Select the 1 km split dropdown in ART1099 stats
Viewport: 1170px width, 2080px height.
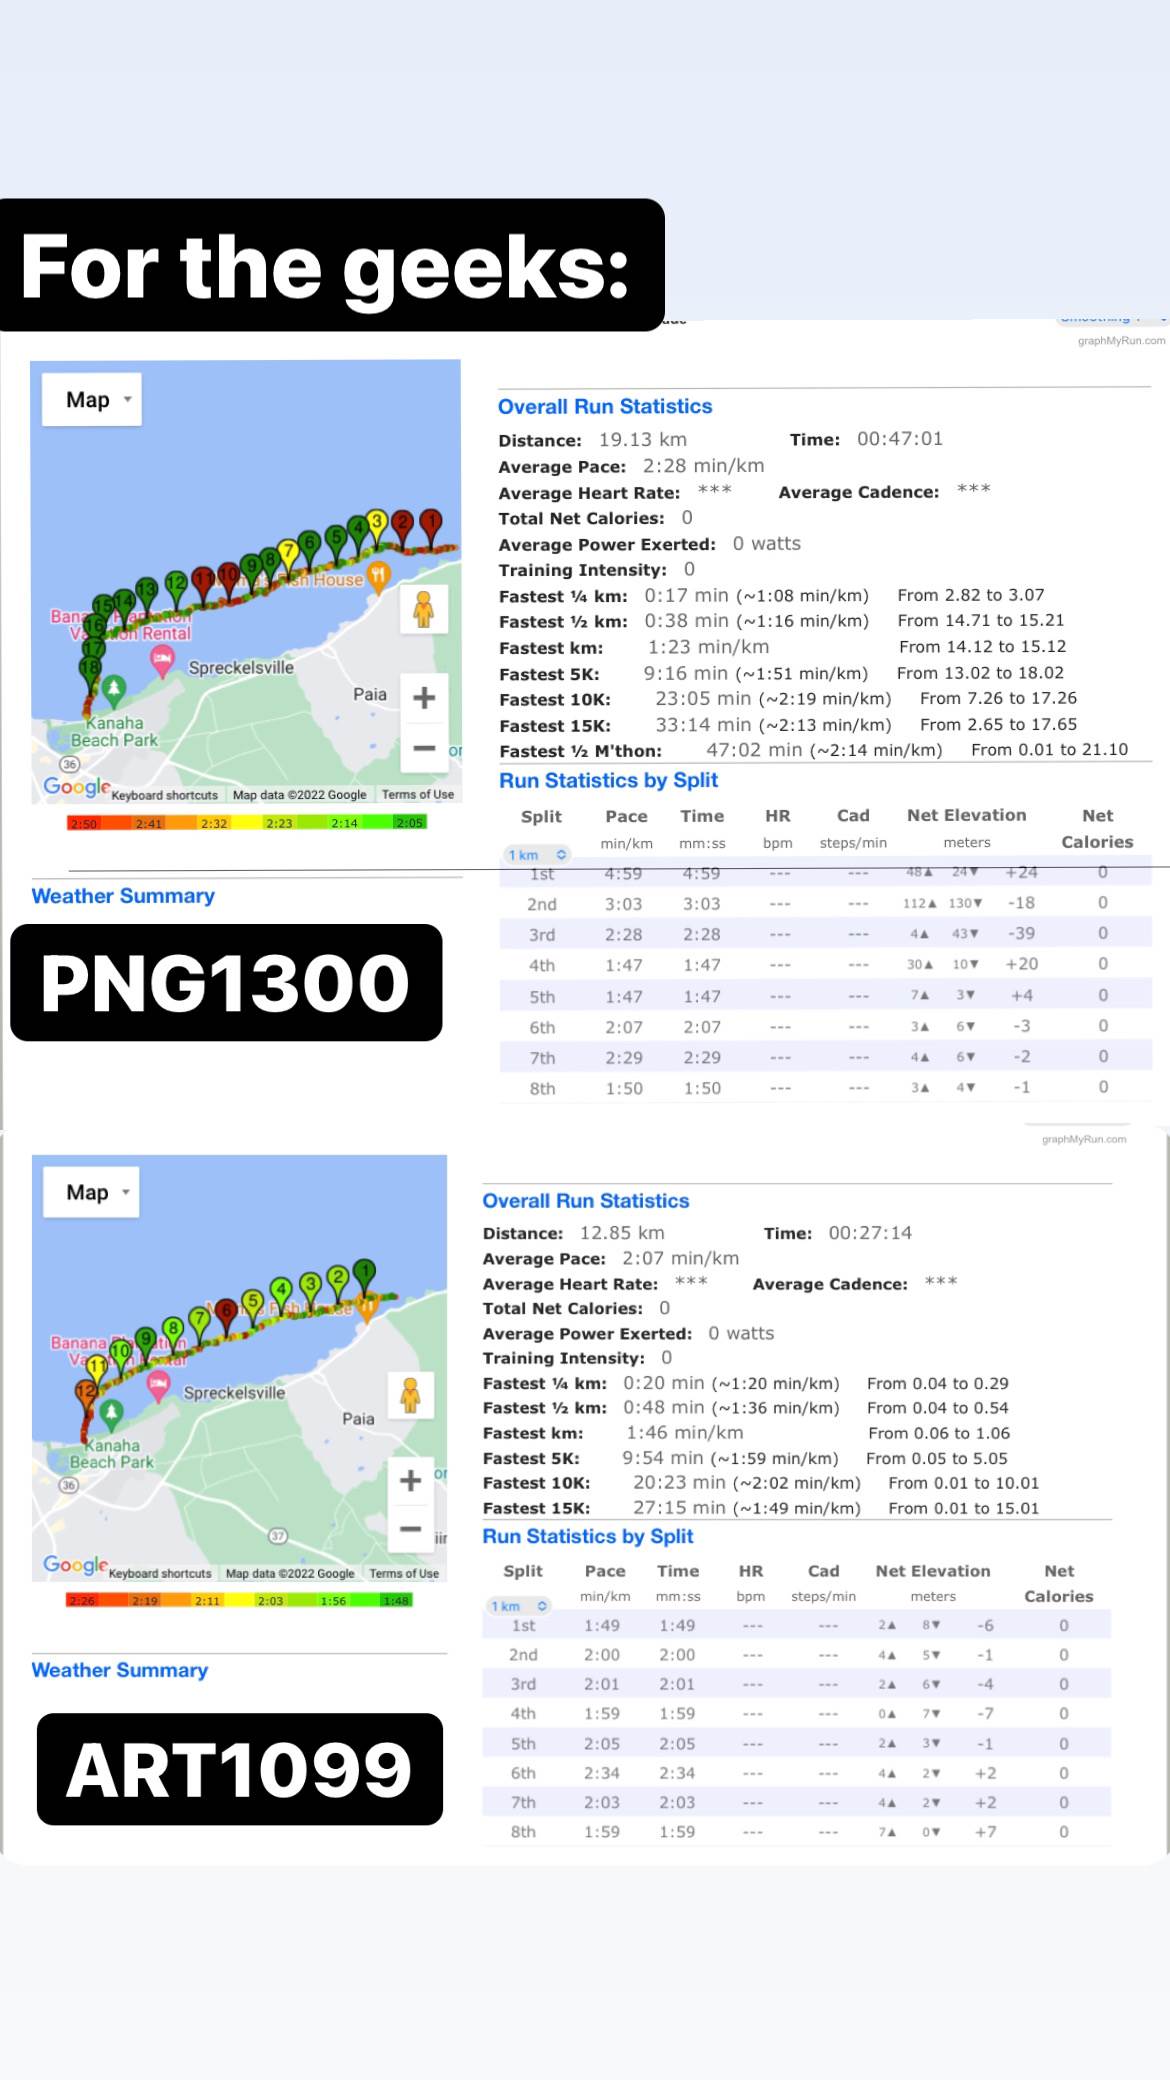(519, 1606)
